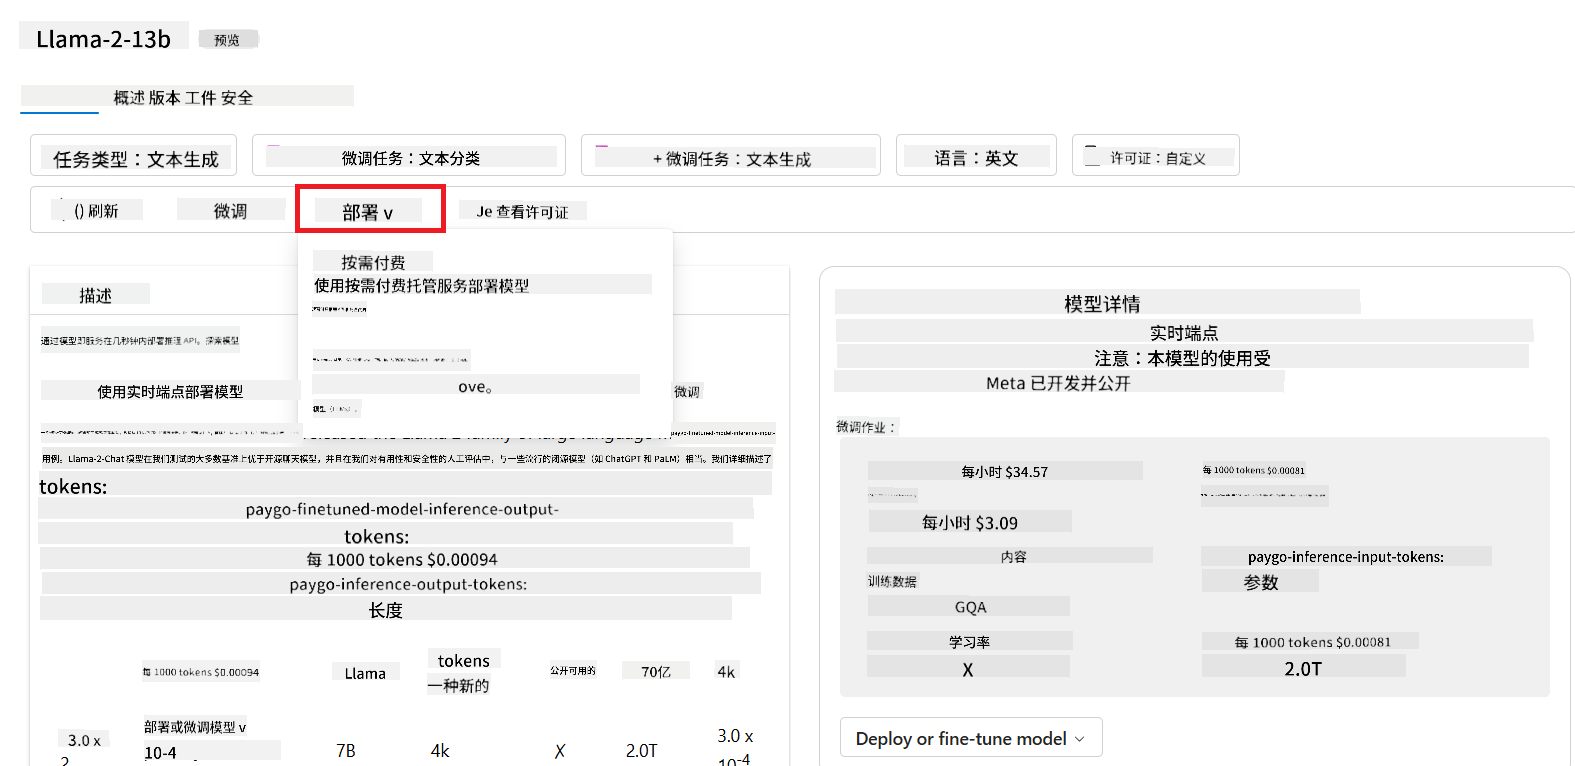Click the Llama table header cell
Viewport: 1575px width, 766px height.
click(x=365, y=673)
